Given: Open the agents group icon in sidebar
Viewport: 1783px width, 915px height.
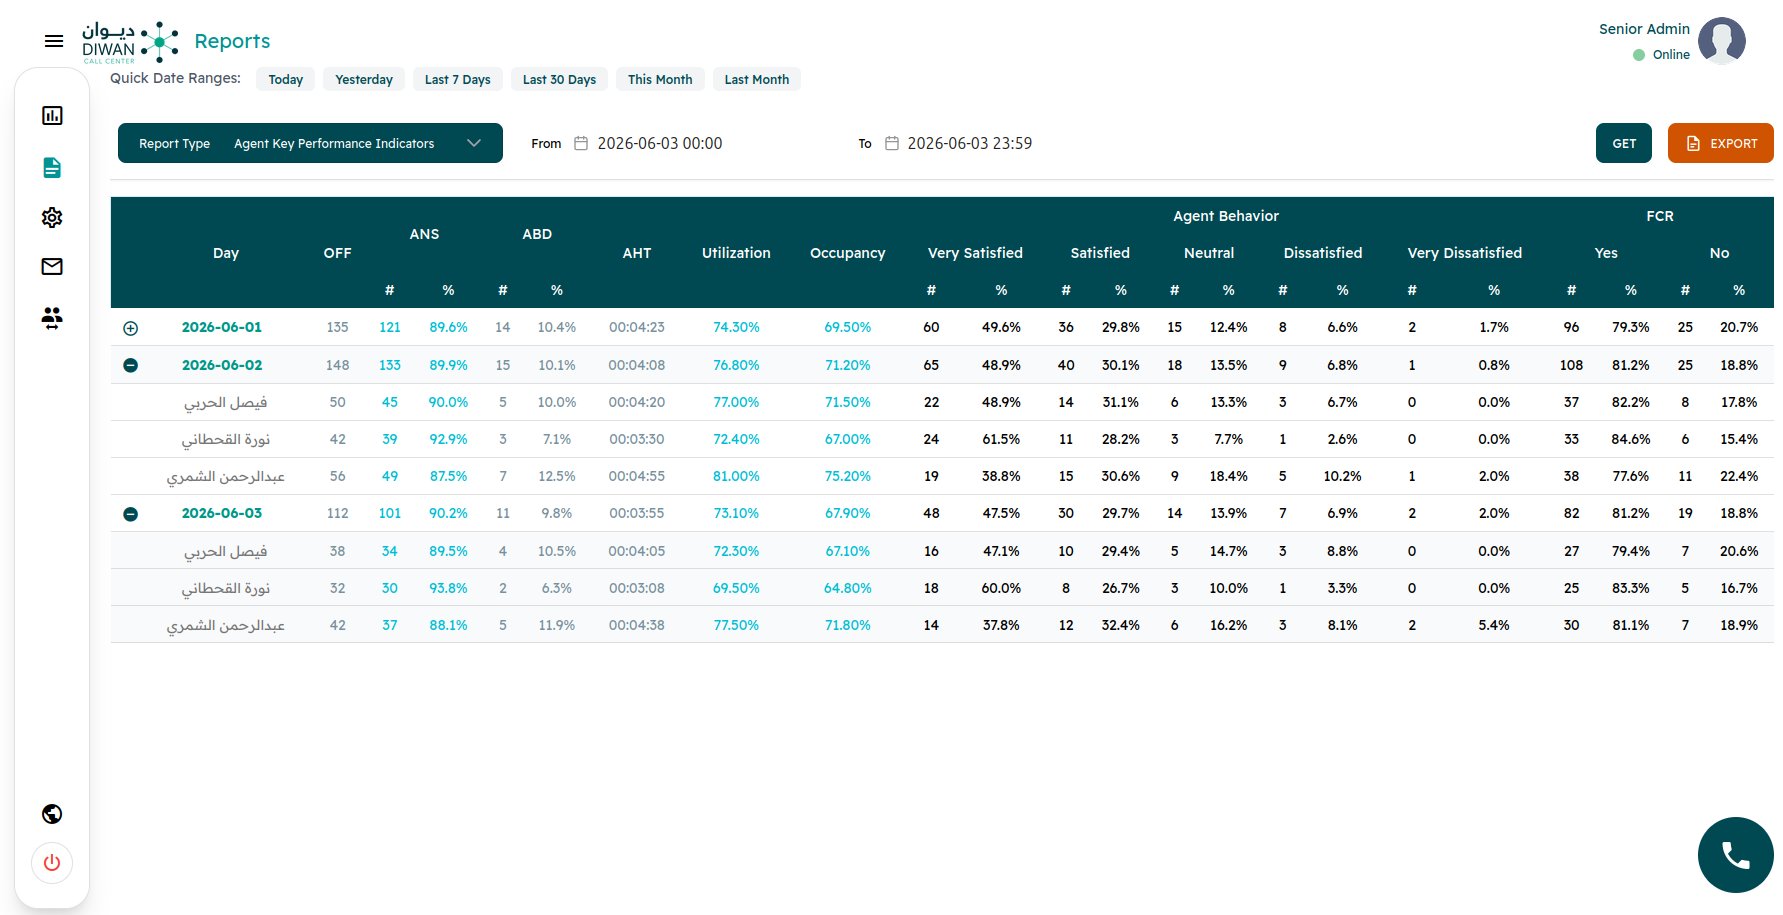Looking at the screenshot, I should (52, 318).
